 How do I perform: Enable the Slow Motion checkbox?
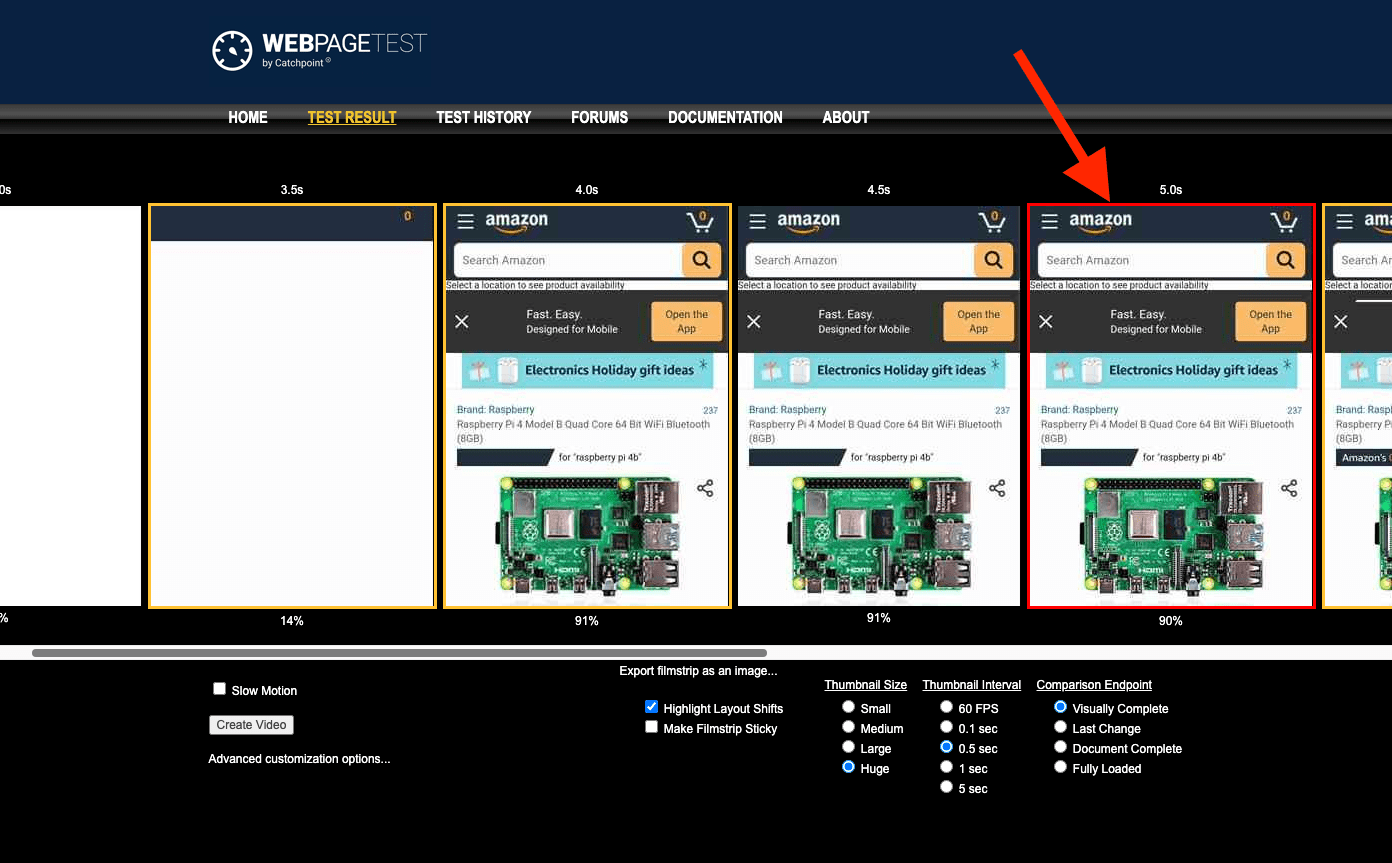(219, 689)
